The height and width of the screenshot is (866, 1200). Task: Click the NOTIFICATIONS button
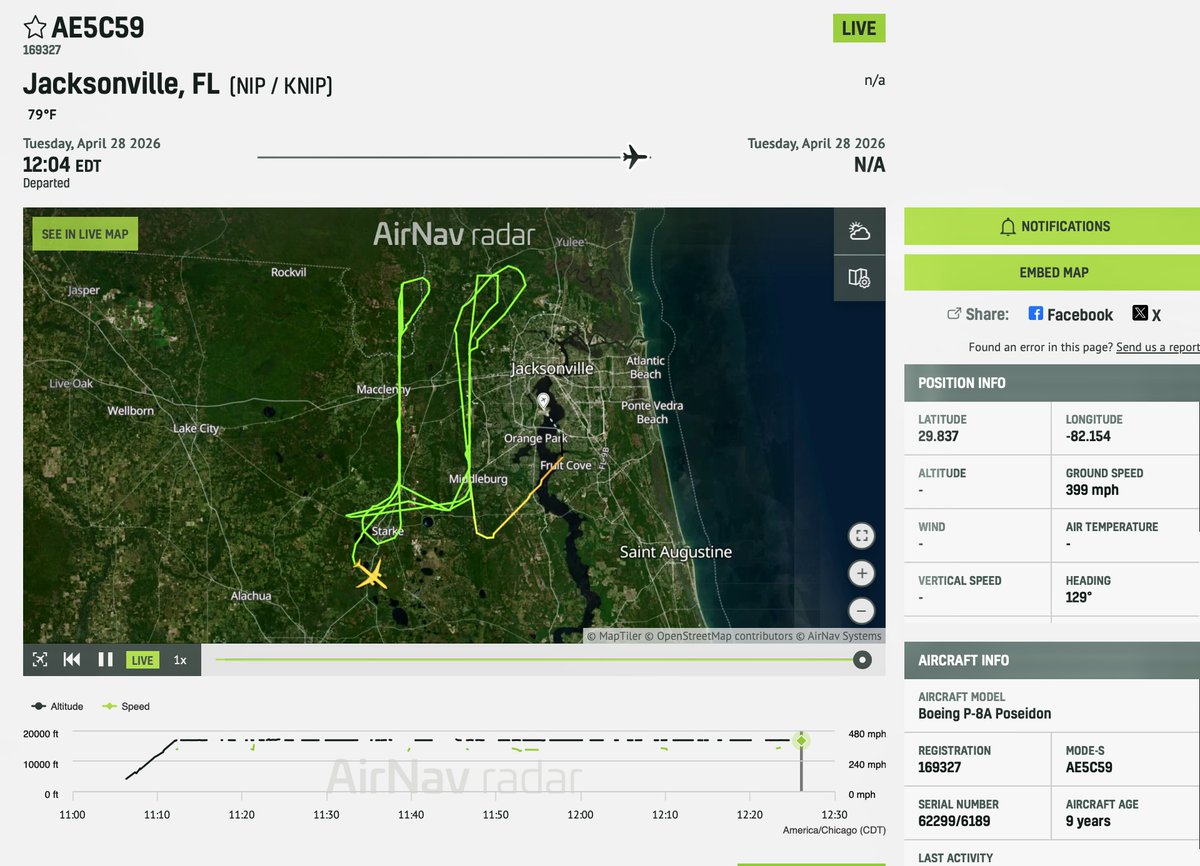click(x=1052, y=226)
